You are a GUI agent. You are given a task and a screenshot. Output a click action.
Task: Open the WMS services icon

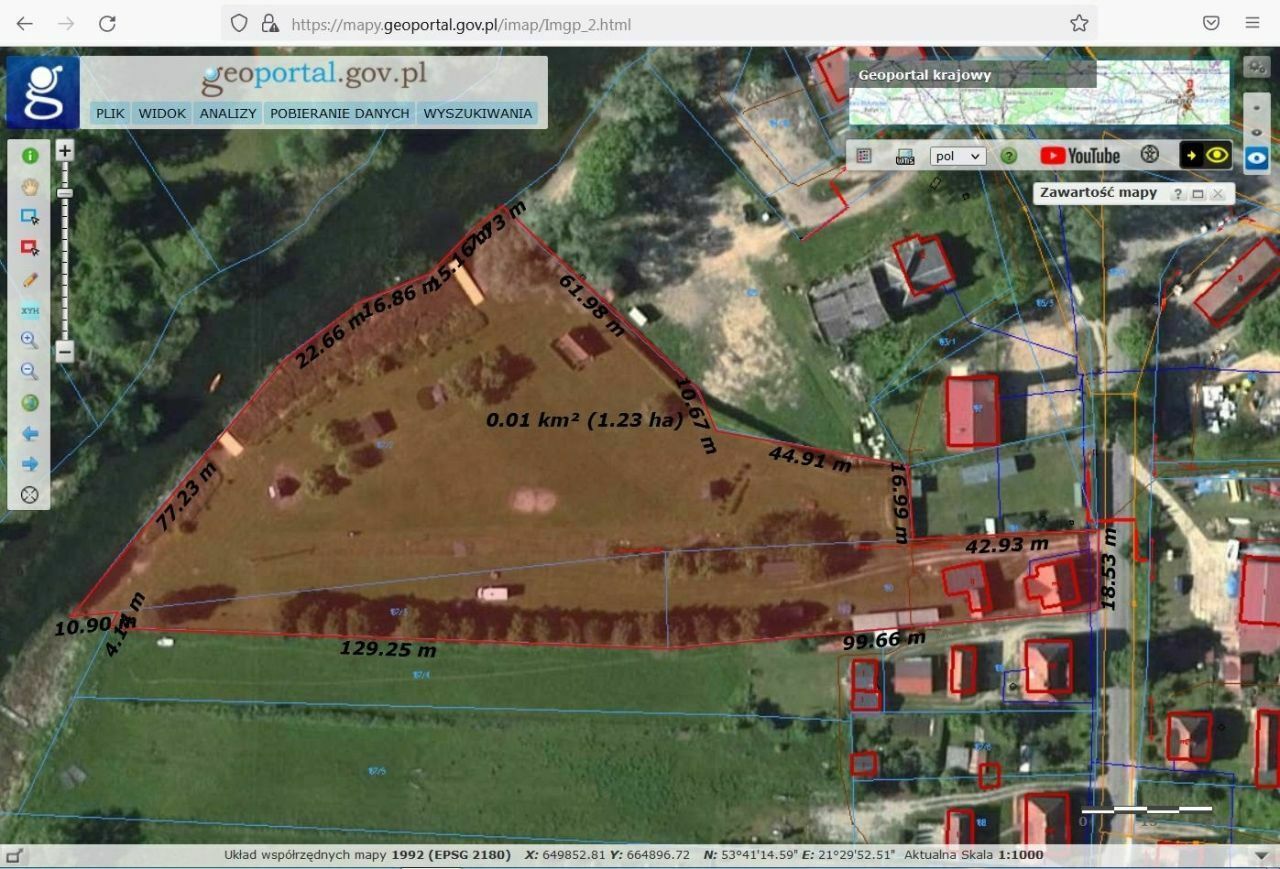(x=905, y=156)
